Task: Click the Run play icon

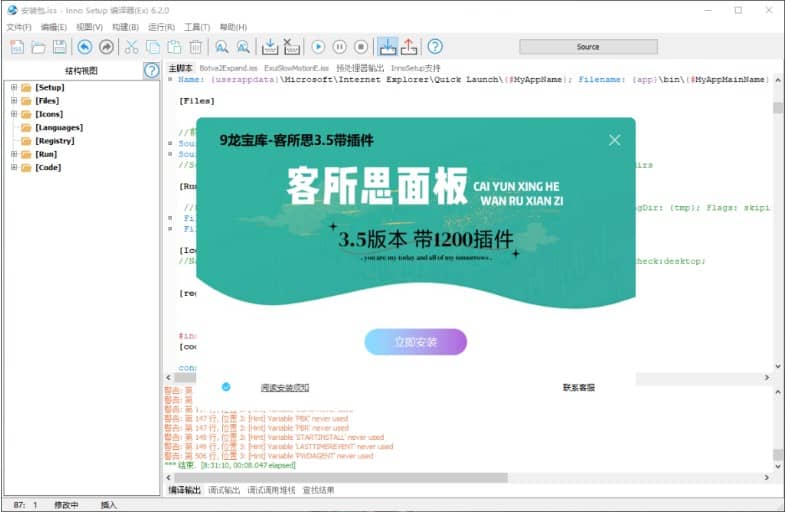Action: (x=318, y=47)
